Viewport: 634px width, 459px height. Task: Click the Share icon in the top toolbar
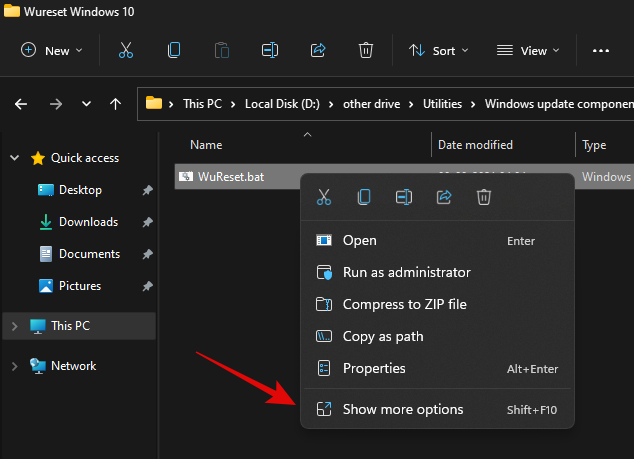(x=318, y=50)
